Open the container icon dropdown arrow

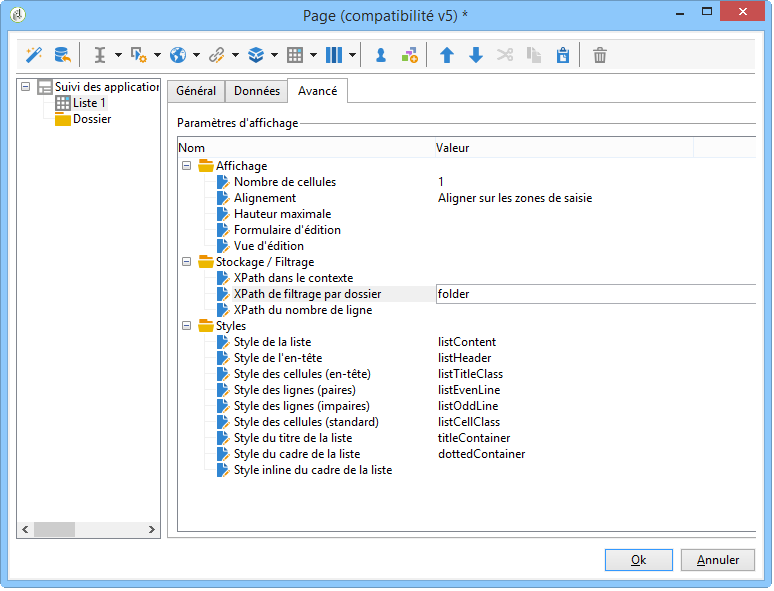point(274,55)
